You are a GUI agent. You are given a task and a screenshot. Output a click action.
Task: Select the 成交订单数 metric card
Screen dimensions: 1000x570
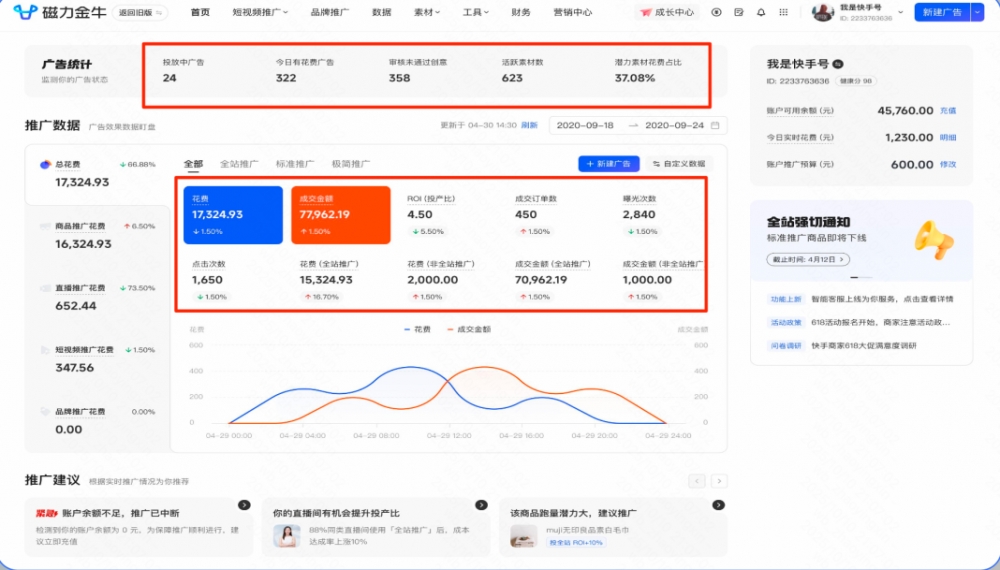(x=556, y=215)
